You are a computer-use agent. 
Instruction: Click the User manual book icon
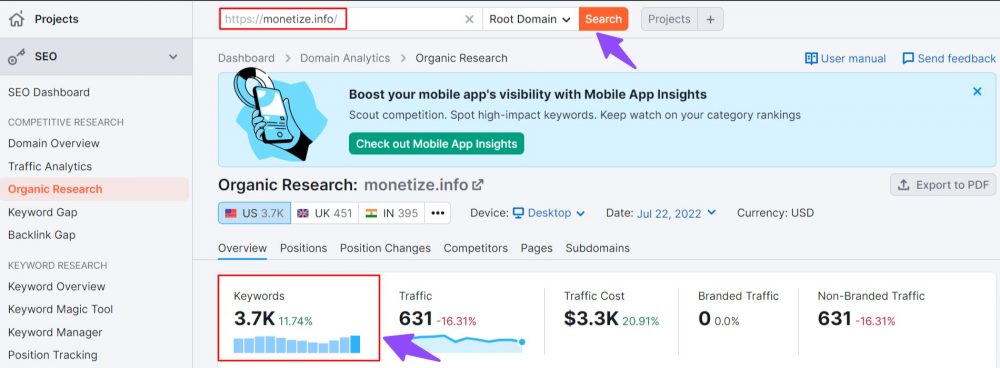coord(811,59)
